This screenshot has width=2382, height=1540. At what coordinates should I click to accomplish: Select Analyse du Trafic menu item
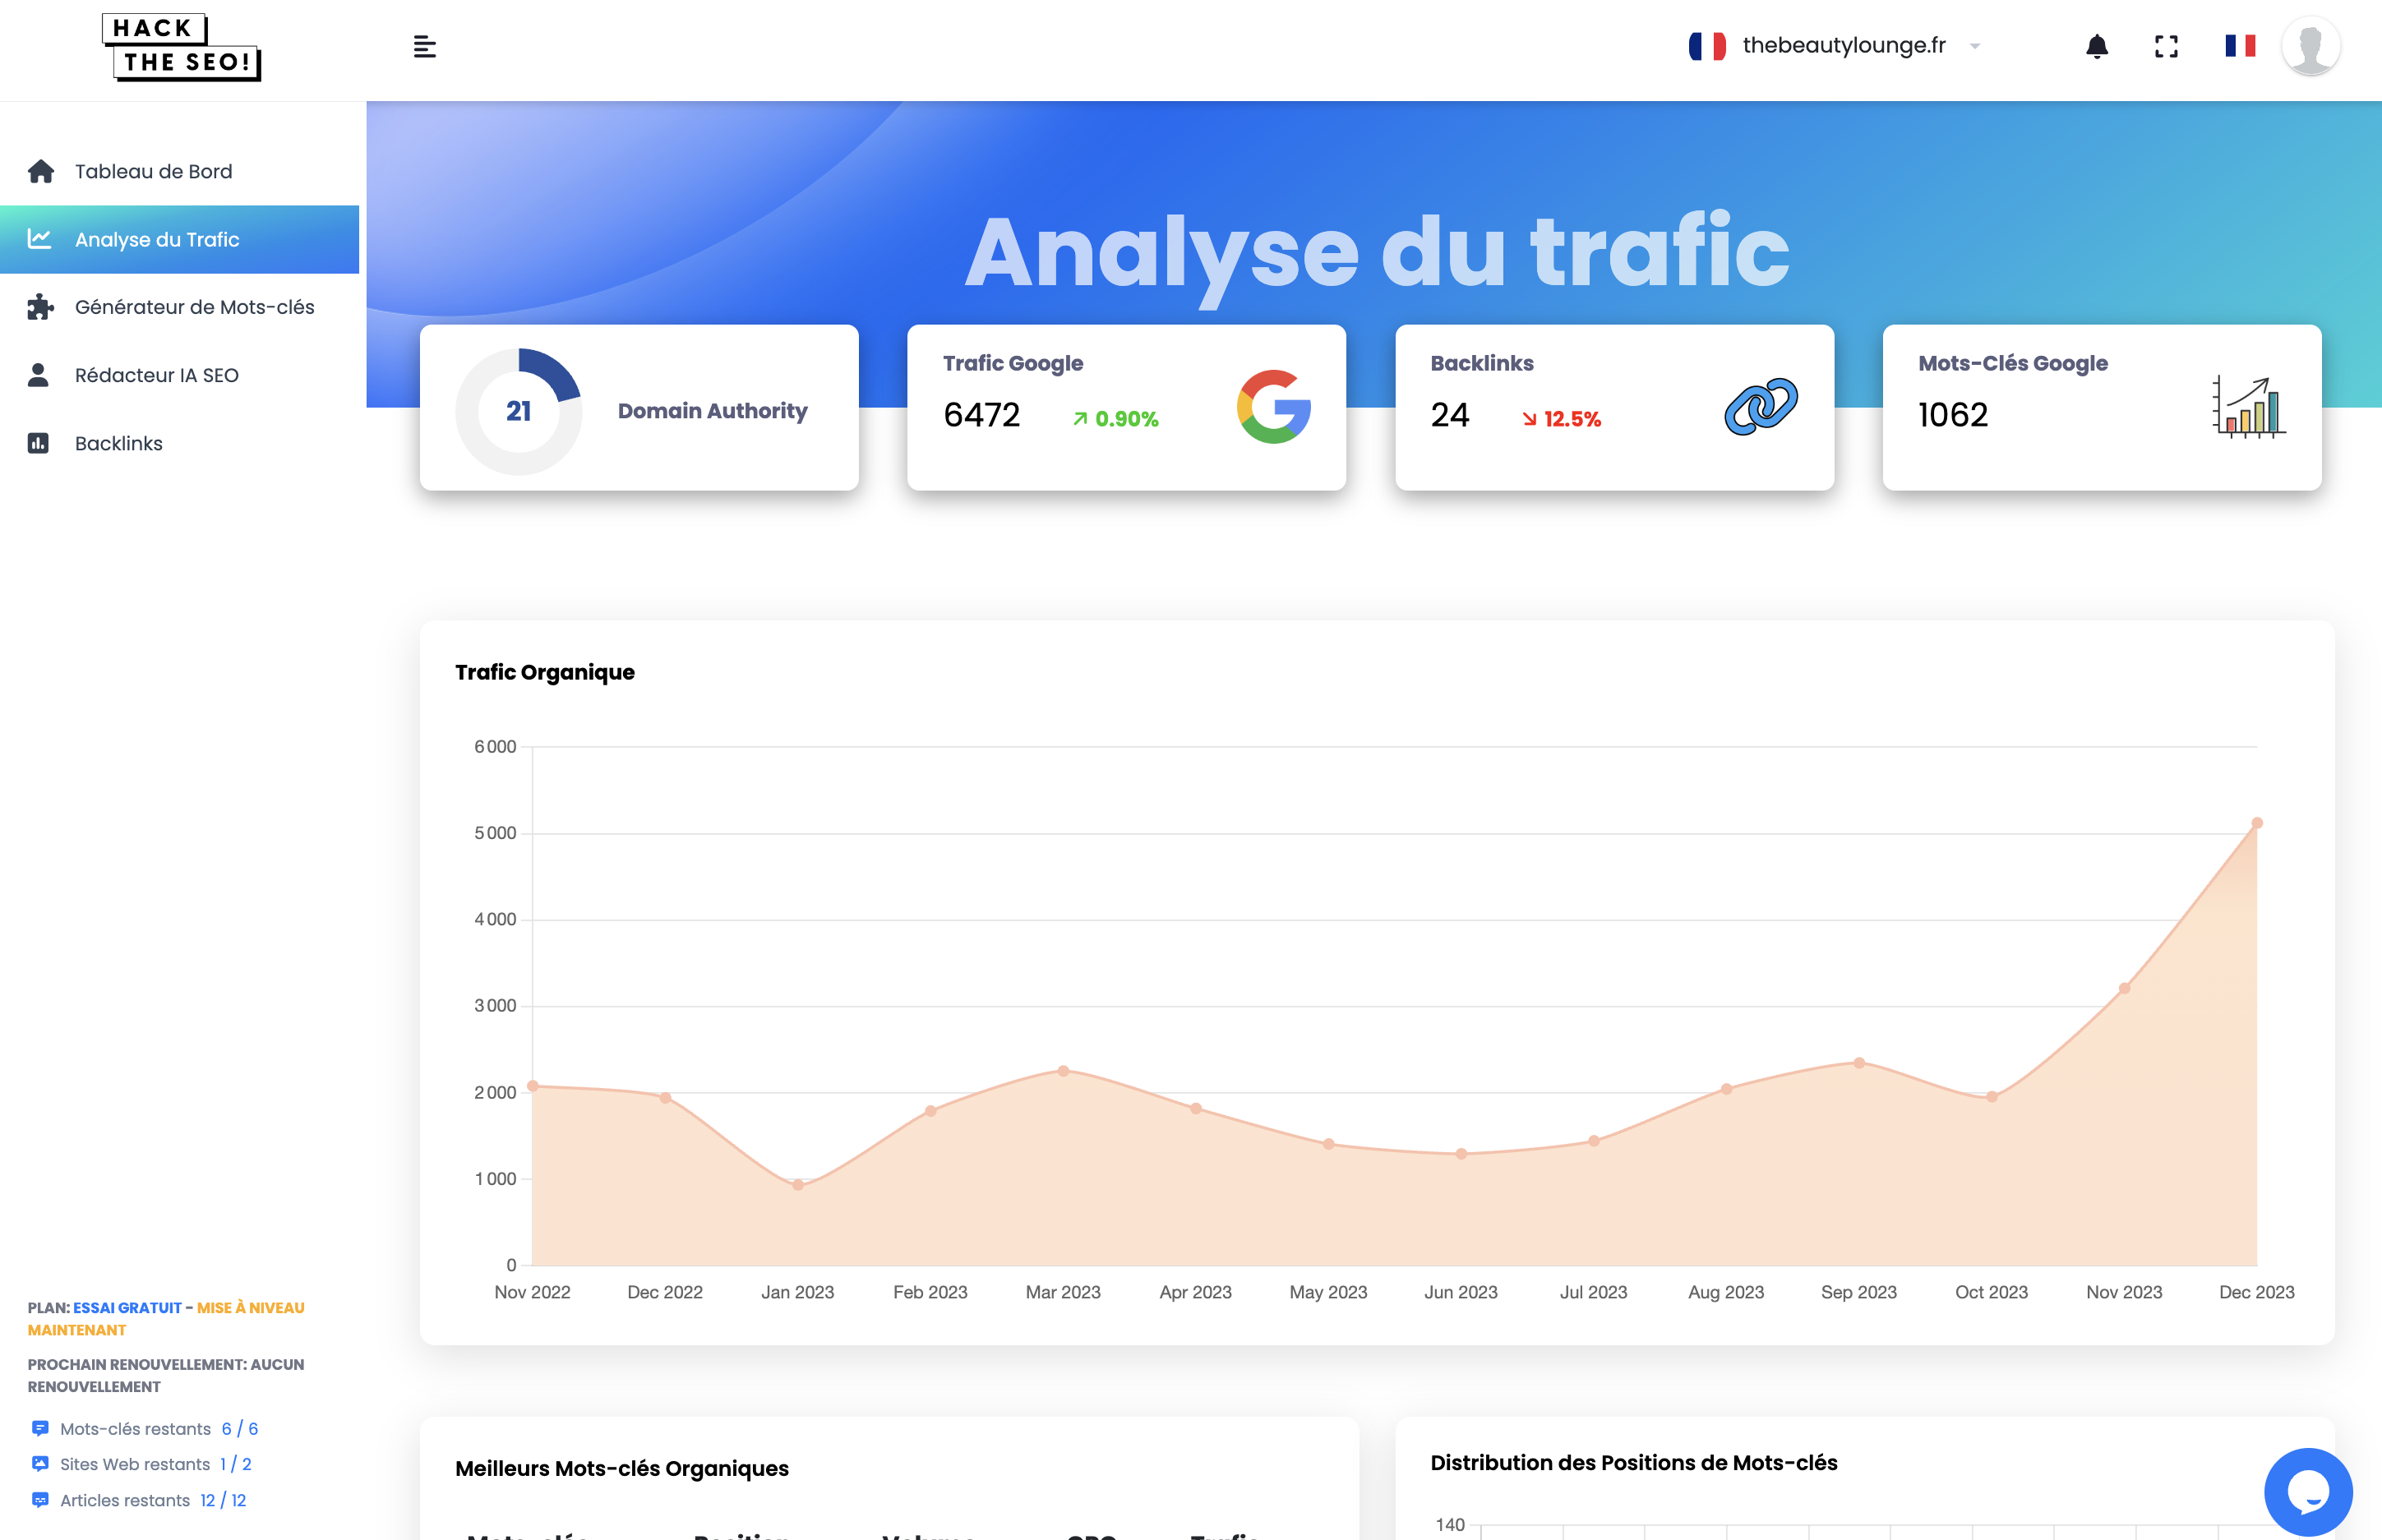180,239
